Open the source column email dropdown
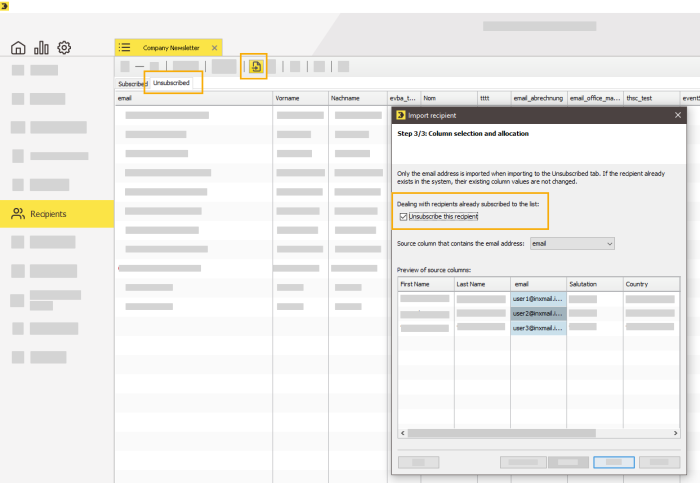 (x=572, y=244)
